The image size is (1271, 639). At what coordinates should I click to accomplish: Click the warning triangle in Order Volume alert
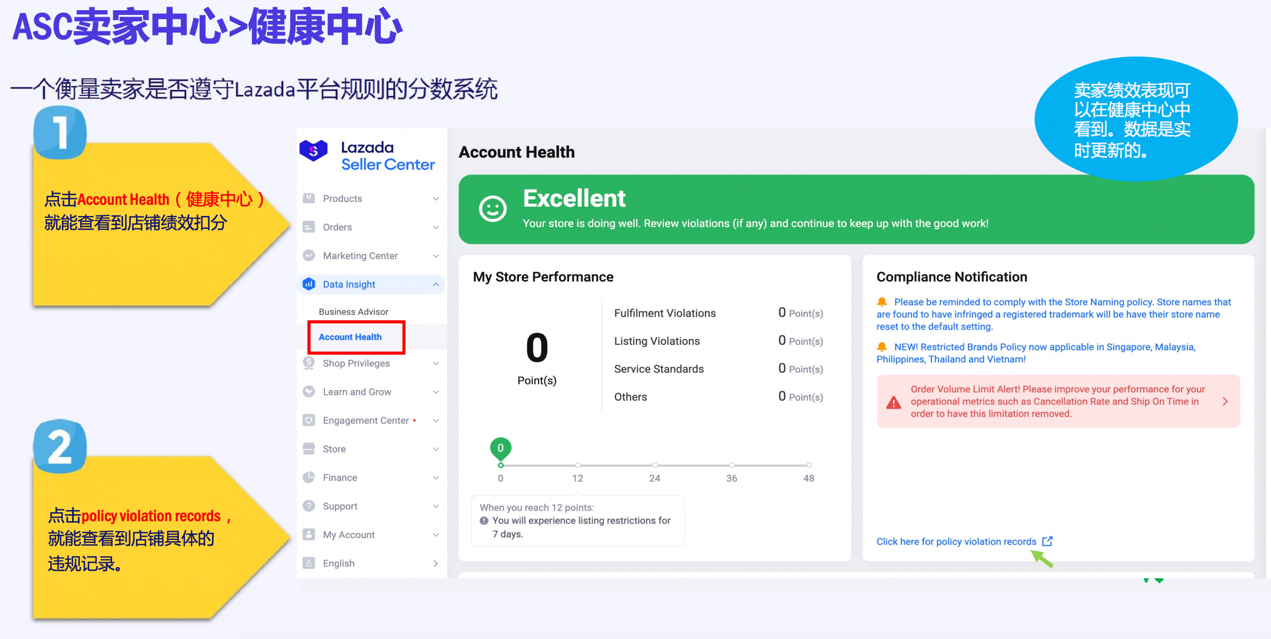pos(894,402)
